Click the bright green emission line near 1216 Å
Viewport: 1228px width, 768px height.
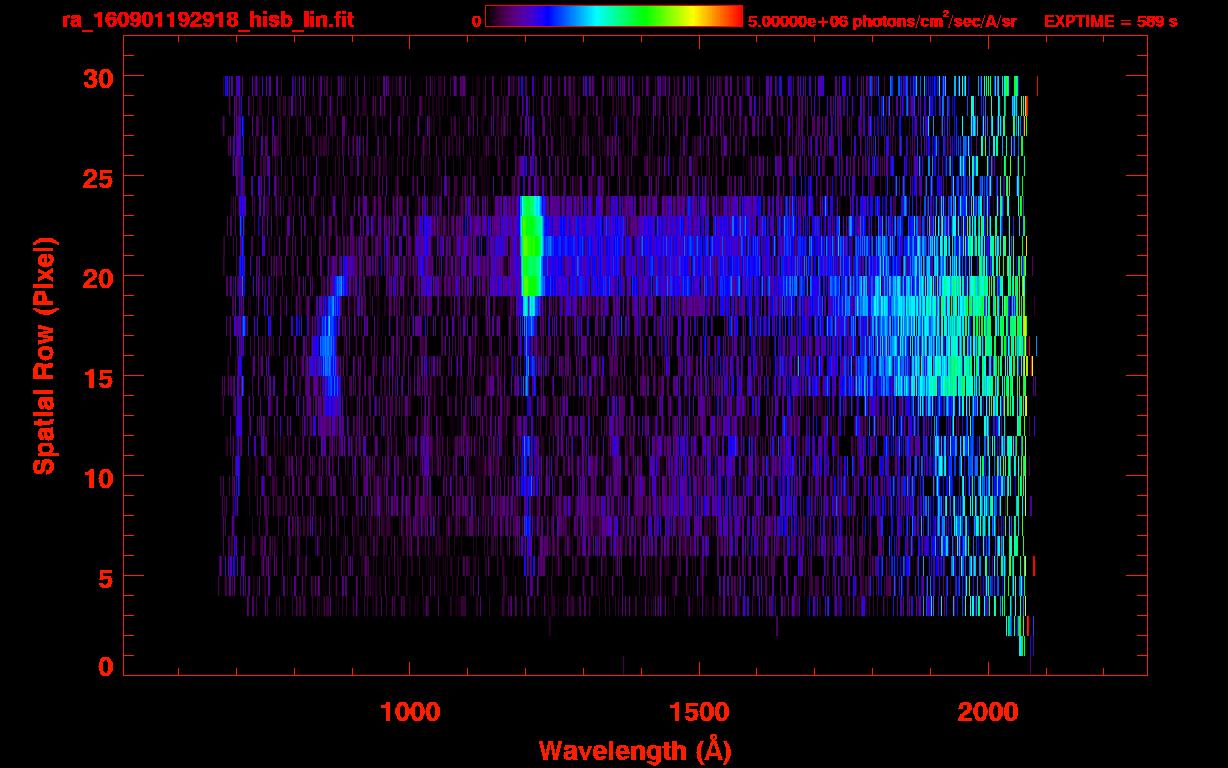531,246
